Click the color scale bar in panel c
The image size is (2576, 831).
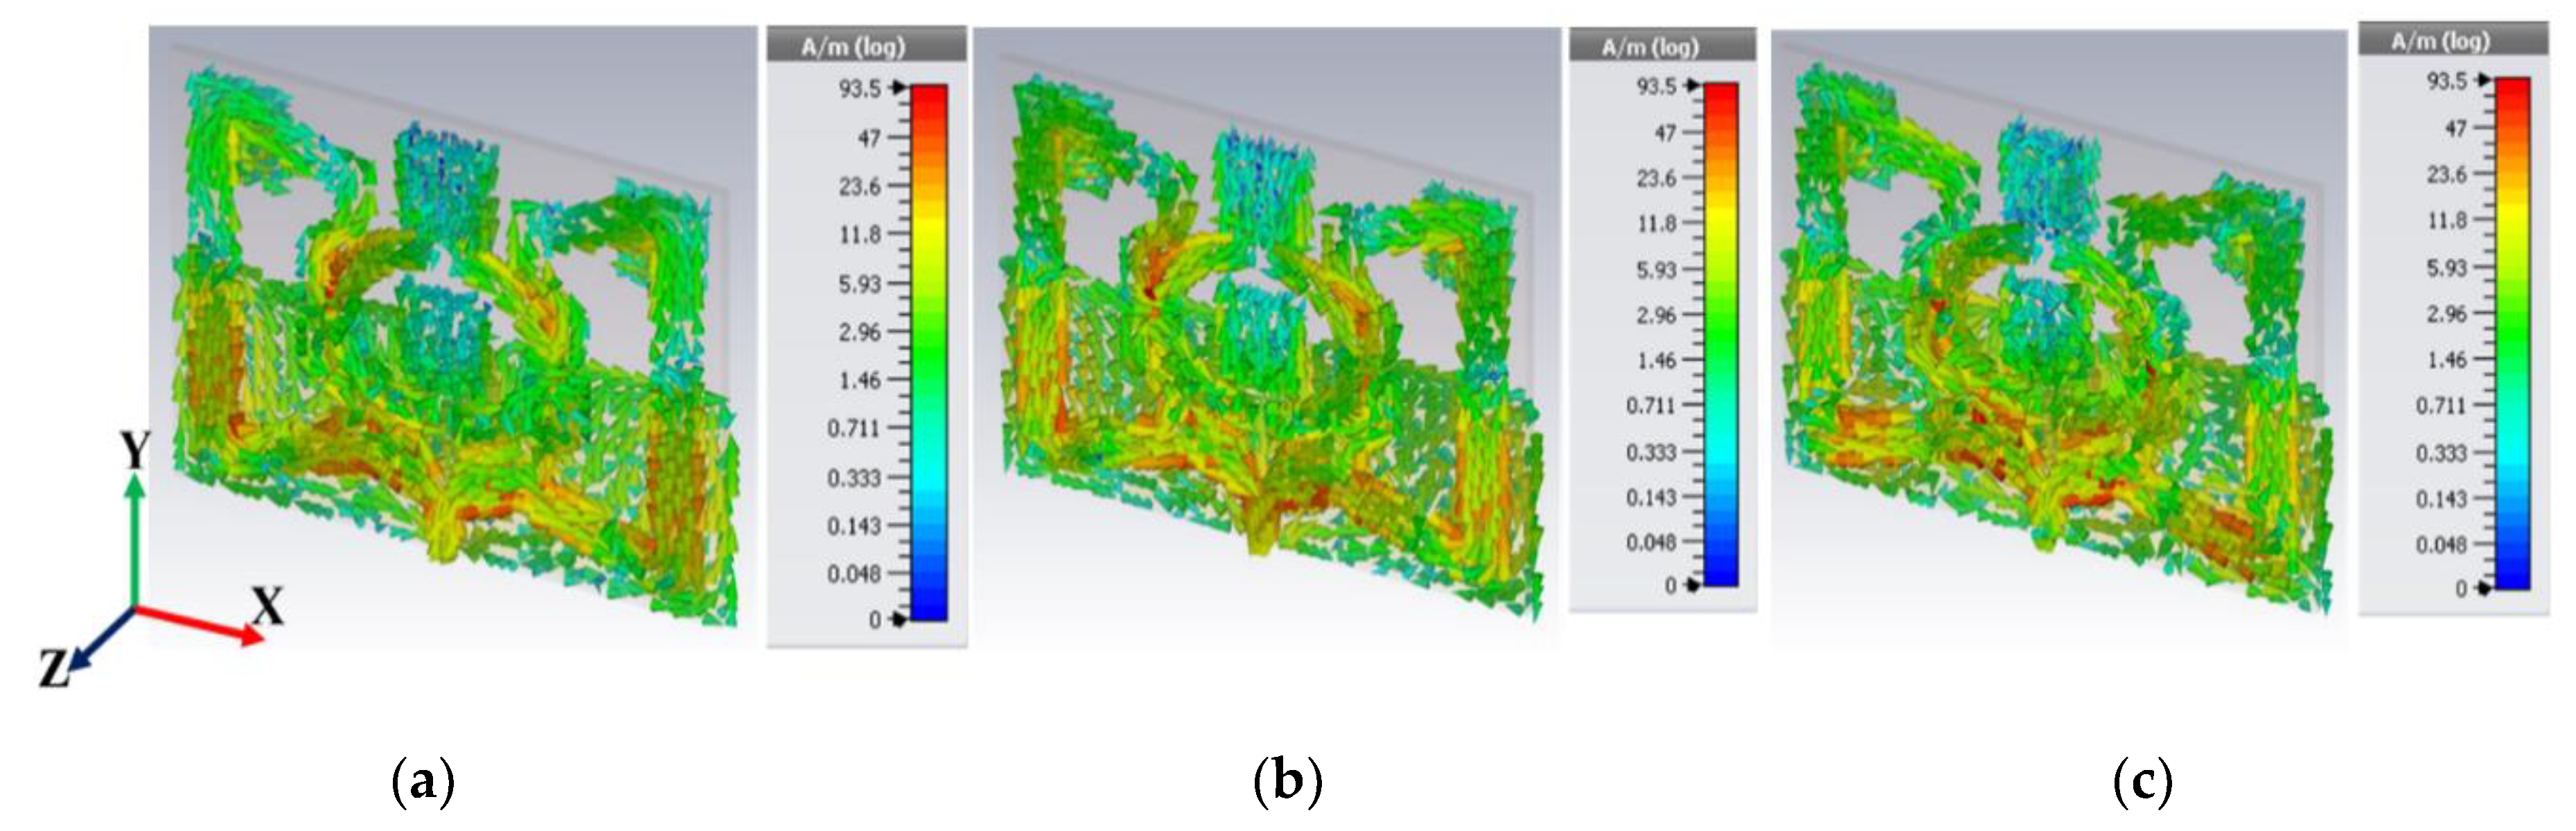(x=2513, y=334)
